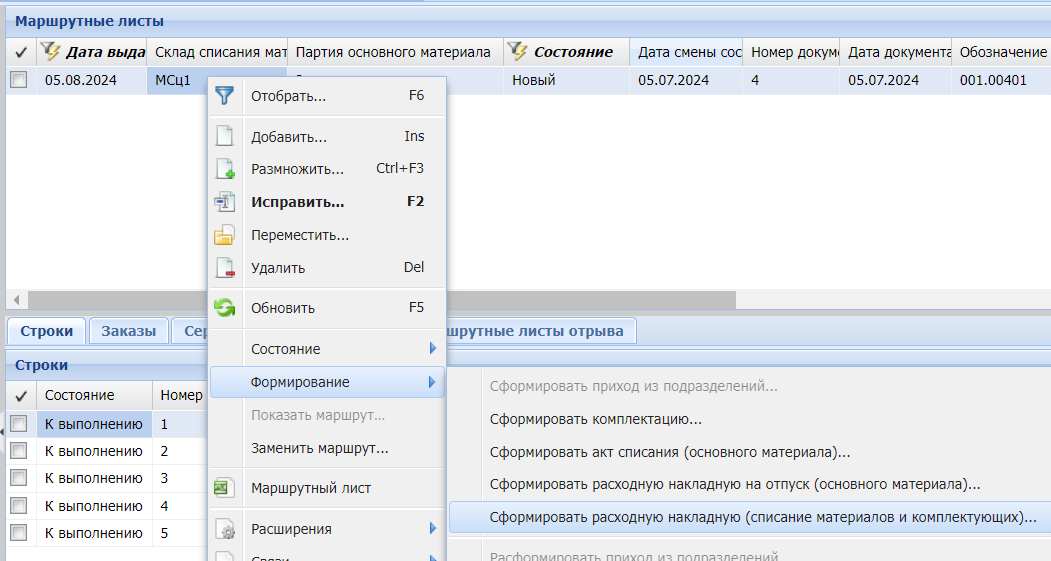Expand the Расширения submenu arrow

tap(432, 529)
